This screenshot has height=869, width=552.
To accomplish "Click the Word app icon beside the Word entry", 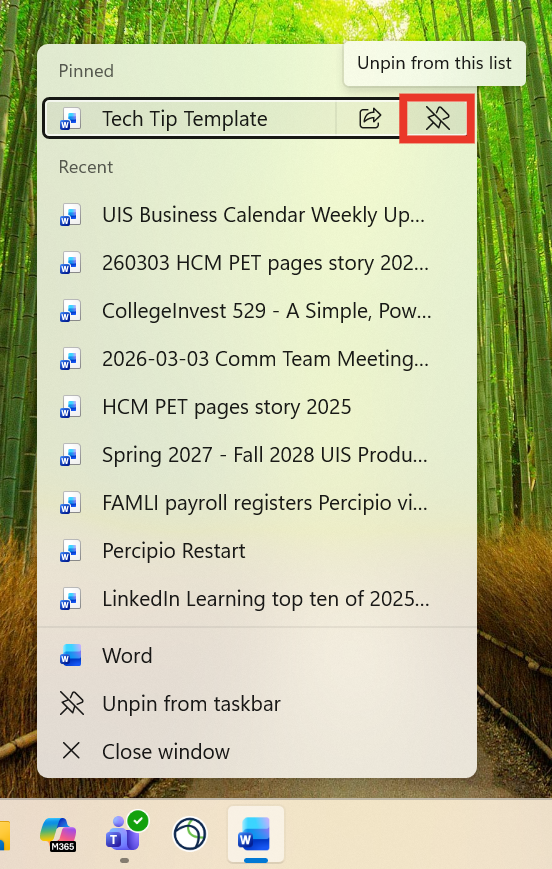I will (70, 656).
